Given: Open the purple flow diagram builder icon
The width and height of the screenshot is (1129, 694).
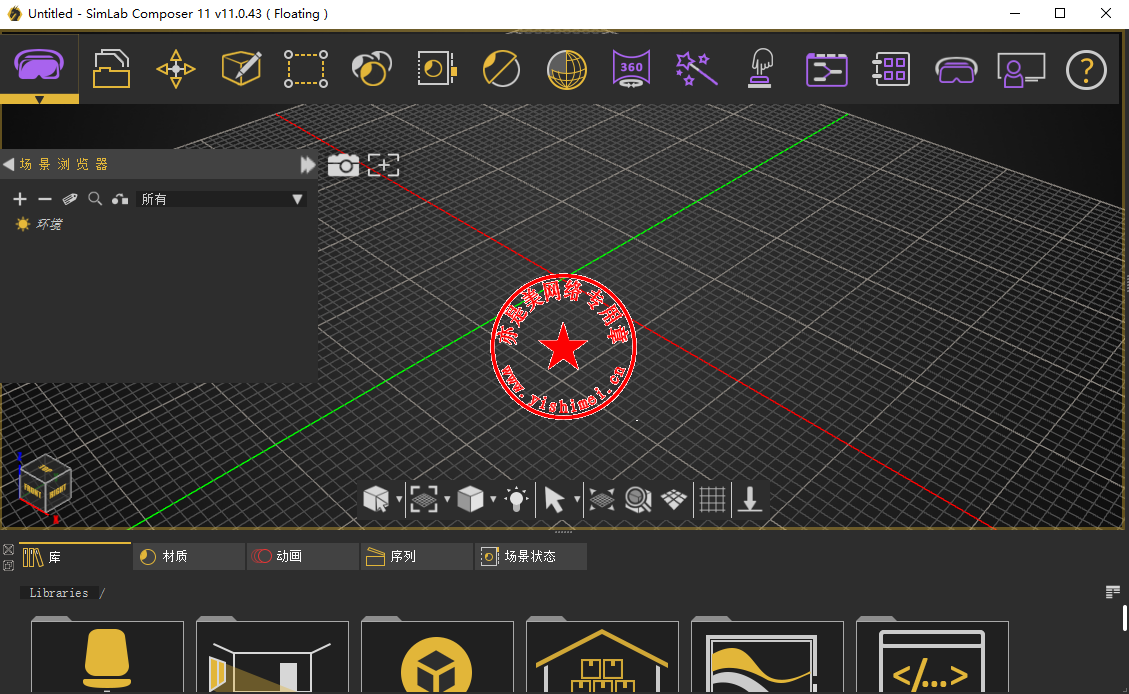Looking at the screenshot, I should point(827,69).
